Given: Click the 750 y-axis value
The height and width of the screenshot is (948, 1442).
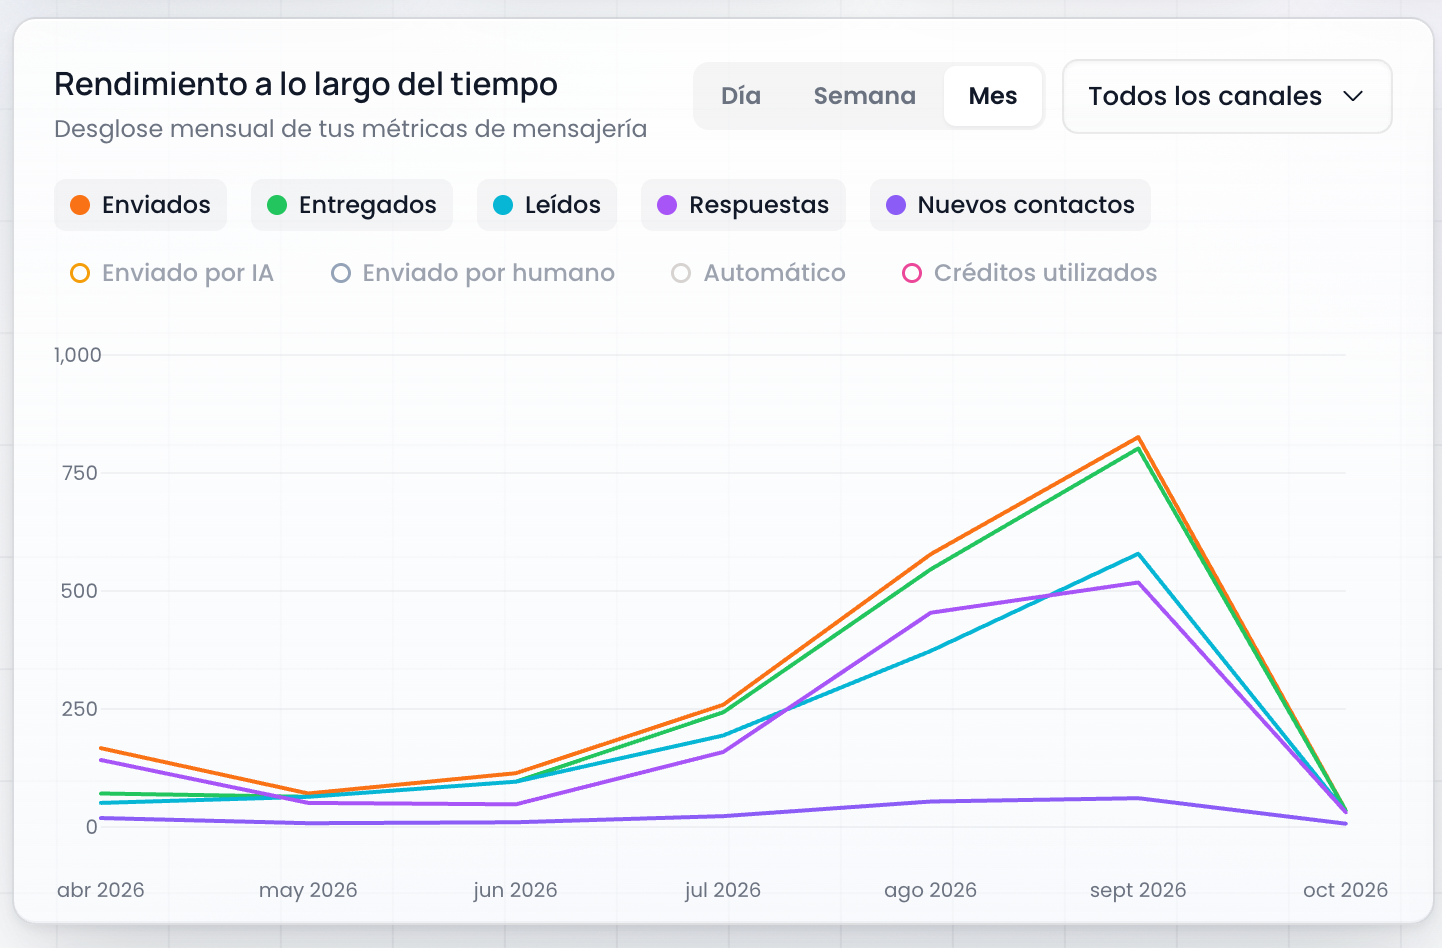Looking at the screenshot, I should click(80, 473).
